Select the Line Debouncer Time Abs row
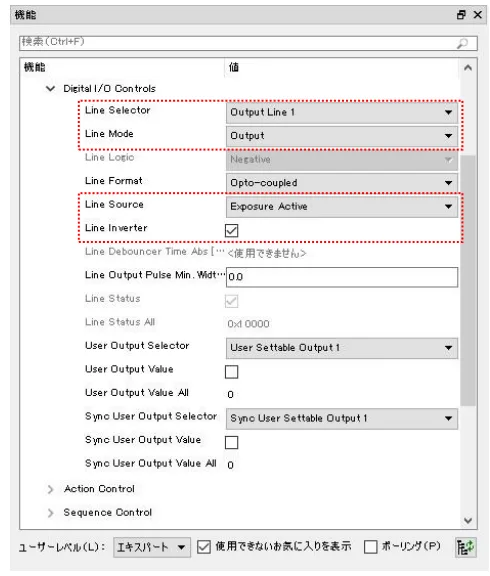This screenshot has width=490, height=576. (155, 252)
